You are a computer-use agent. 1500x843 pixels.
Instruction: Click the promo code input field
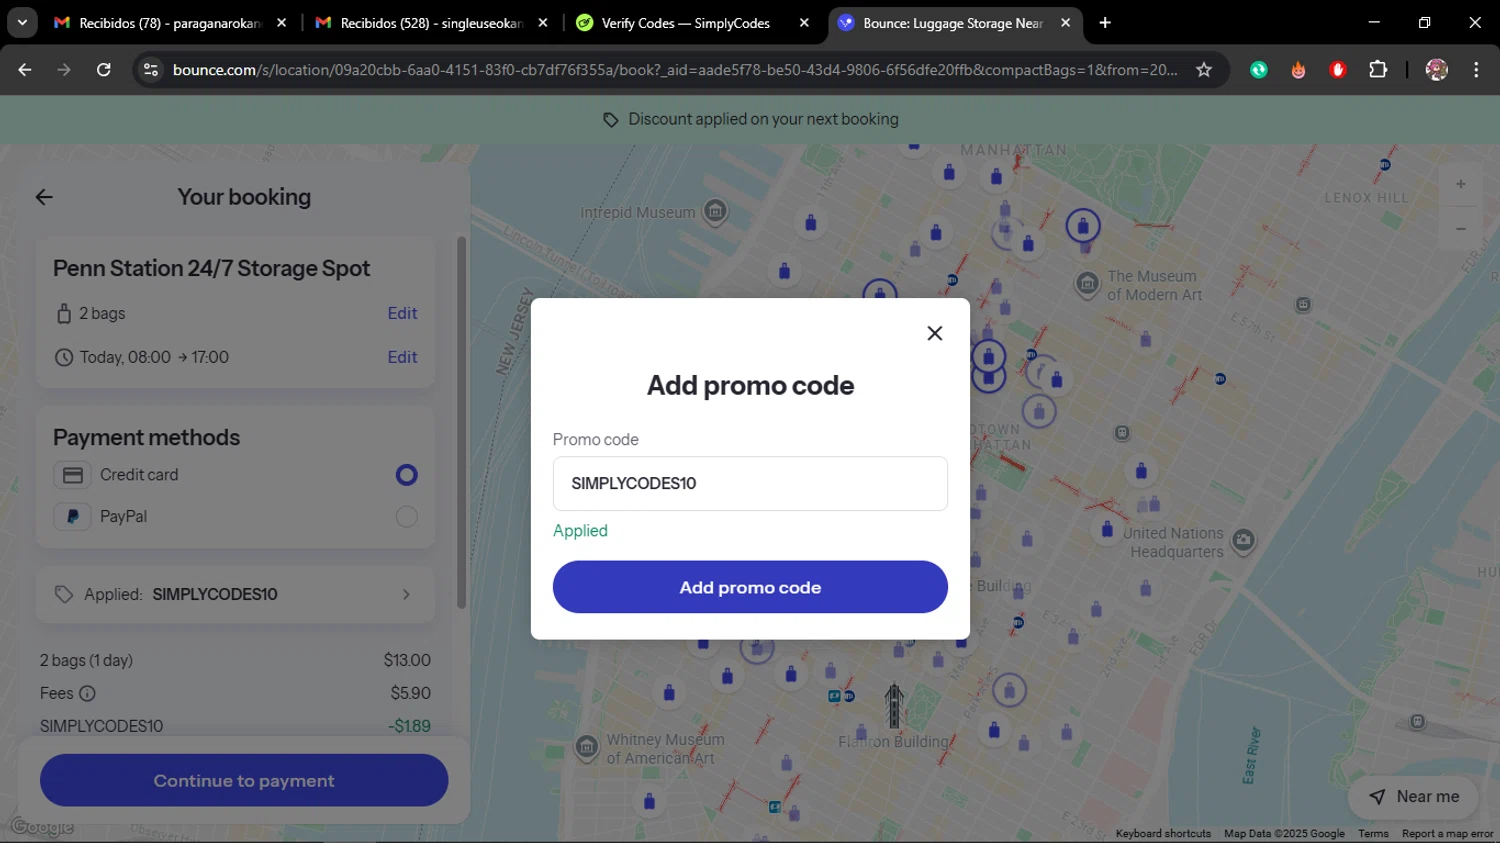(750, 484)
